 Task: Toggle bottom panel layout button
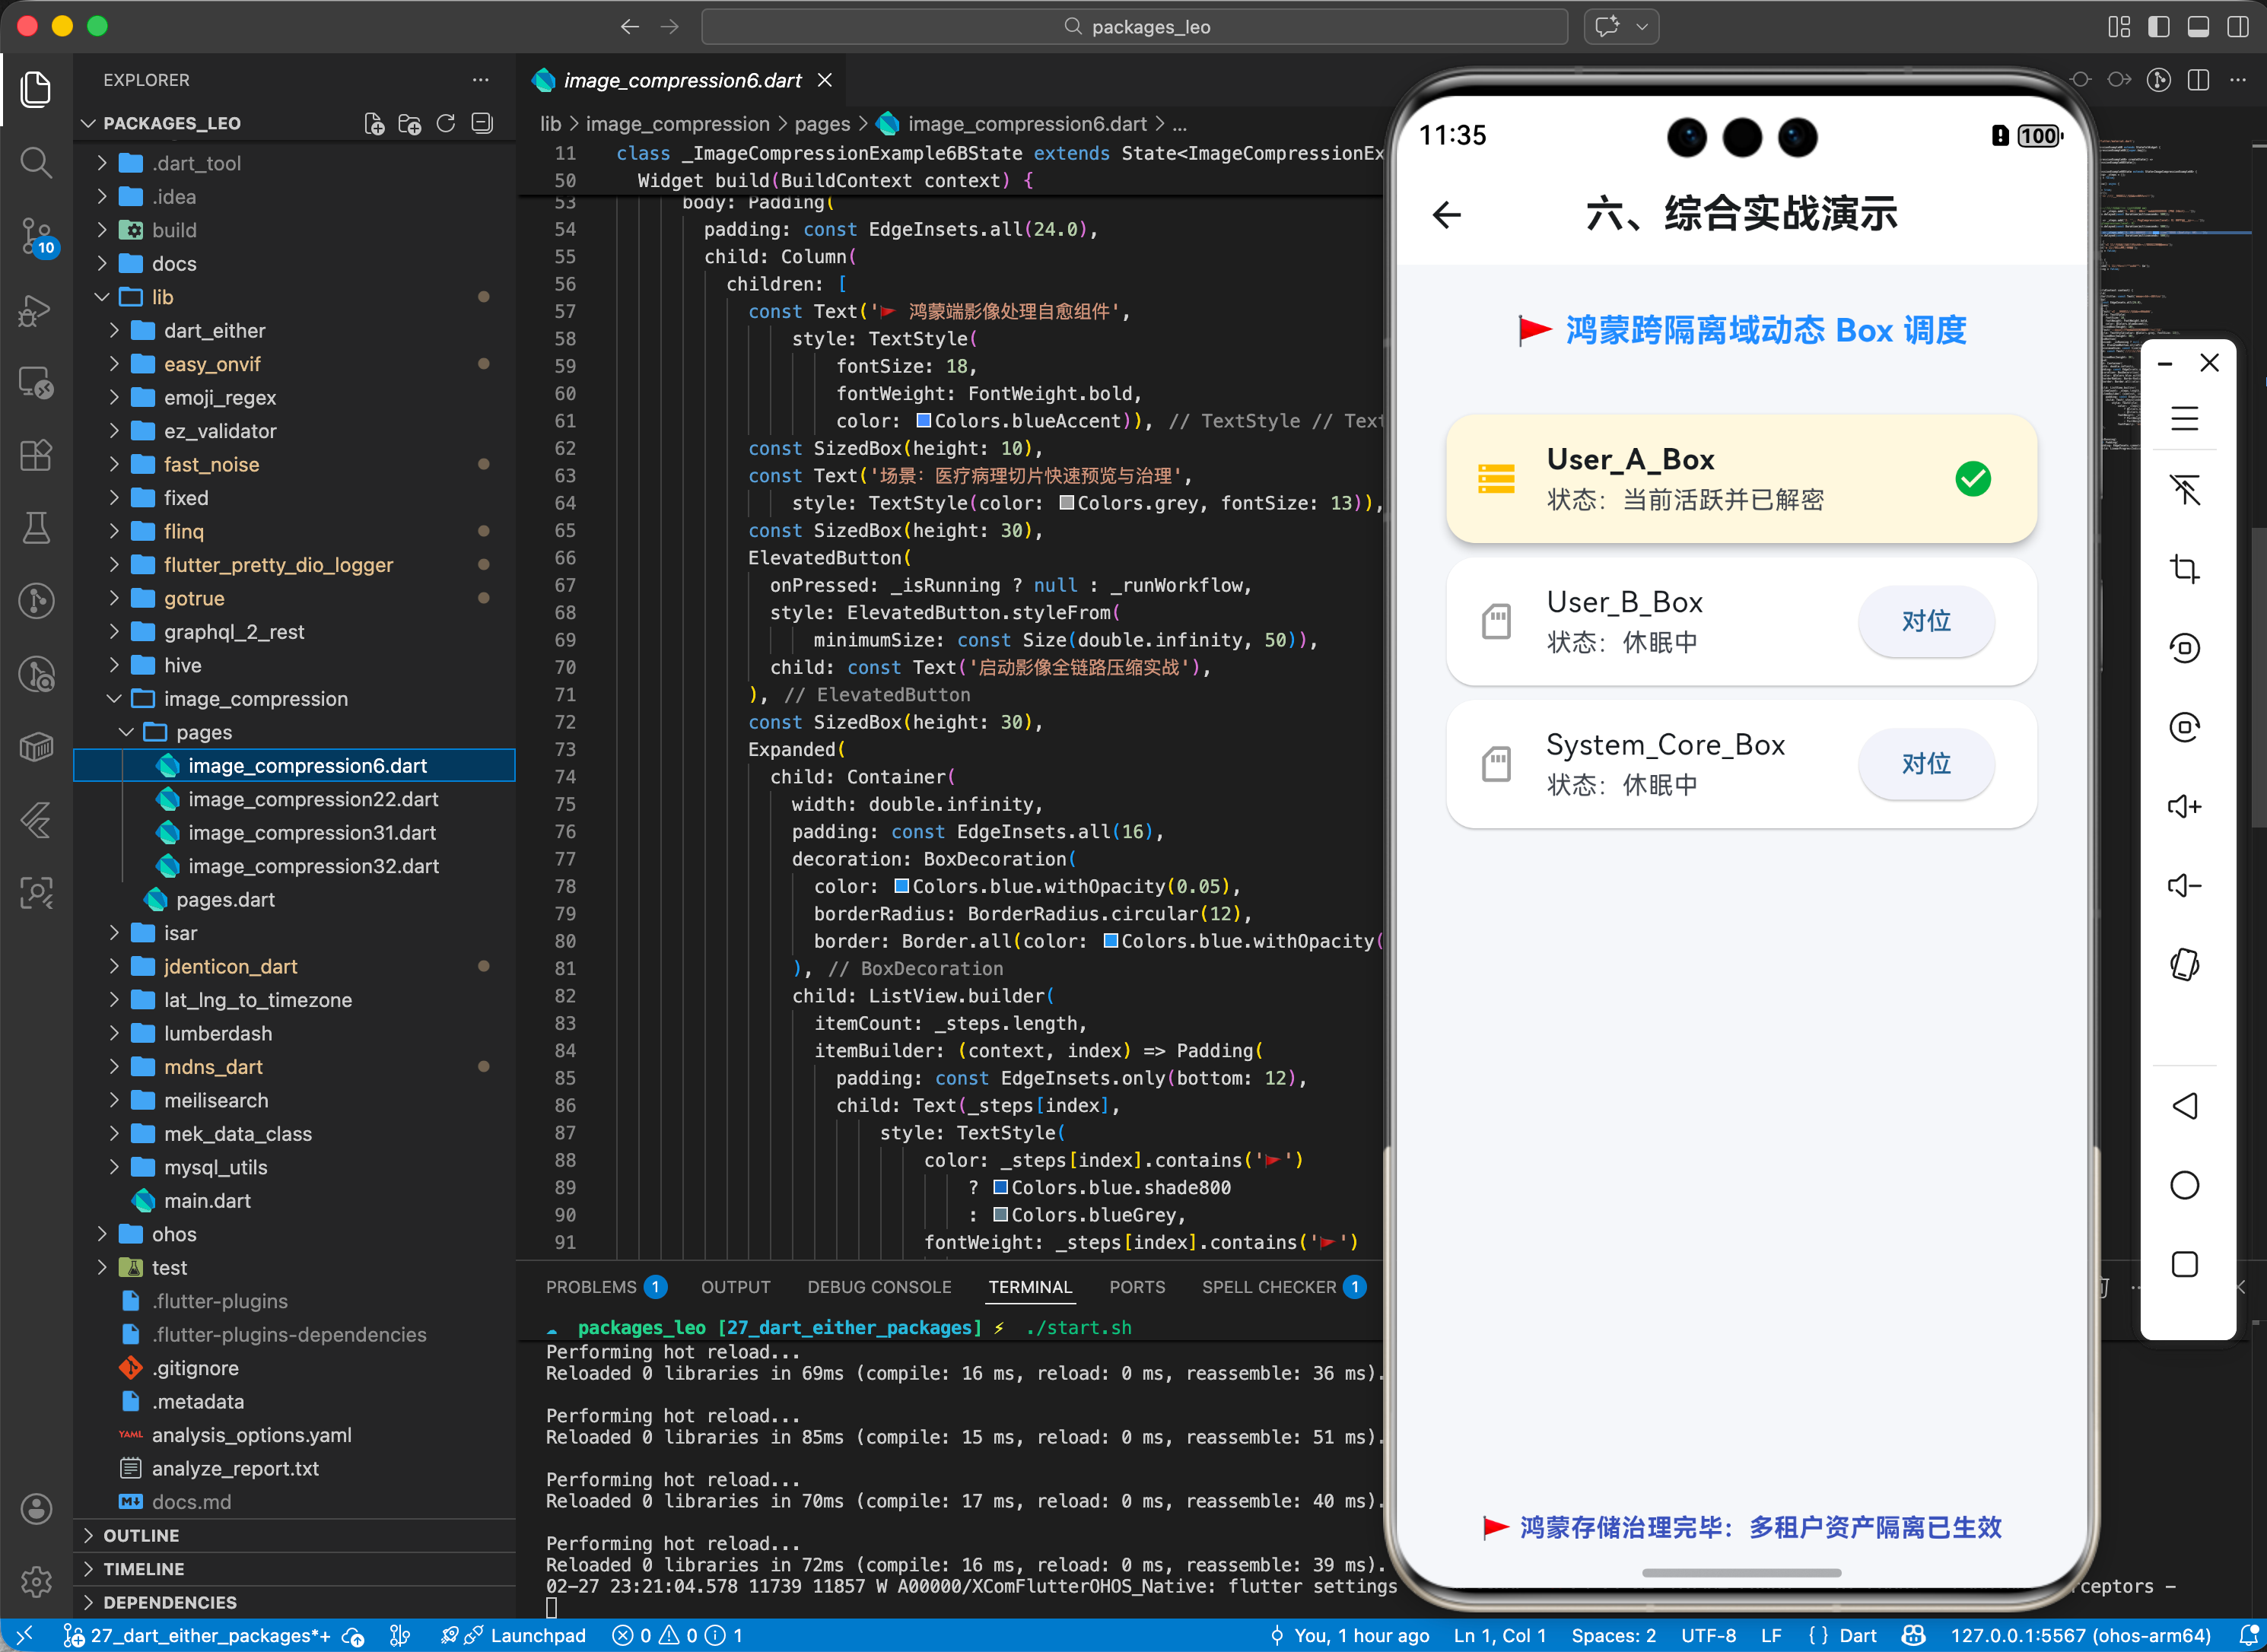(x=2198, y=27)
